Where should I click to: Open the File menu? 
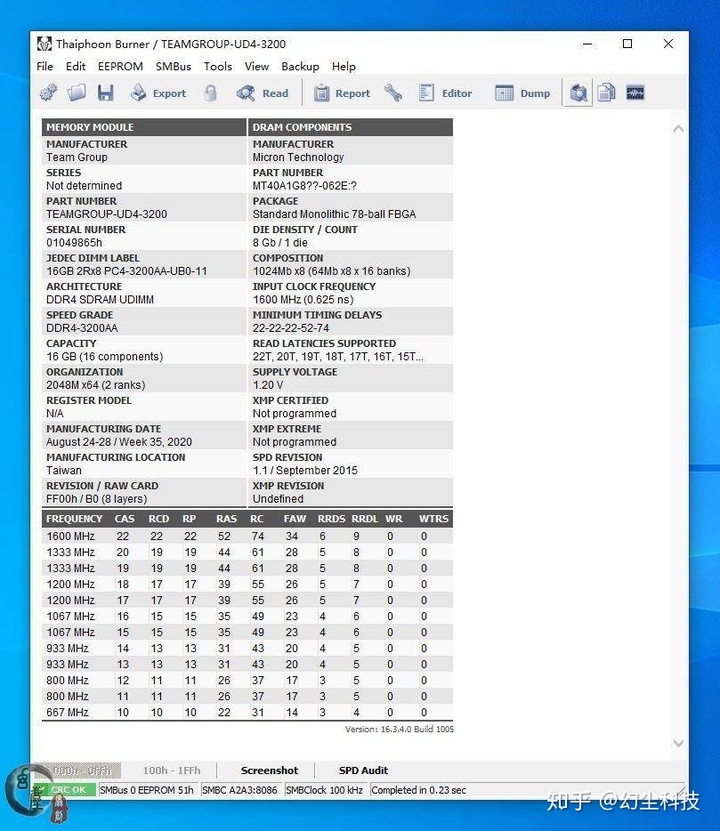[x=45, y=66]
